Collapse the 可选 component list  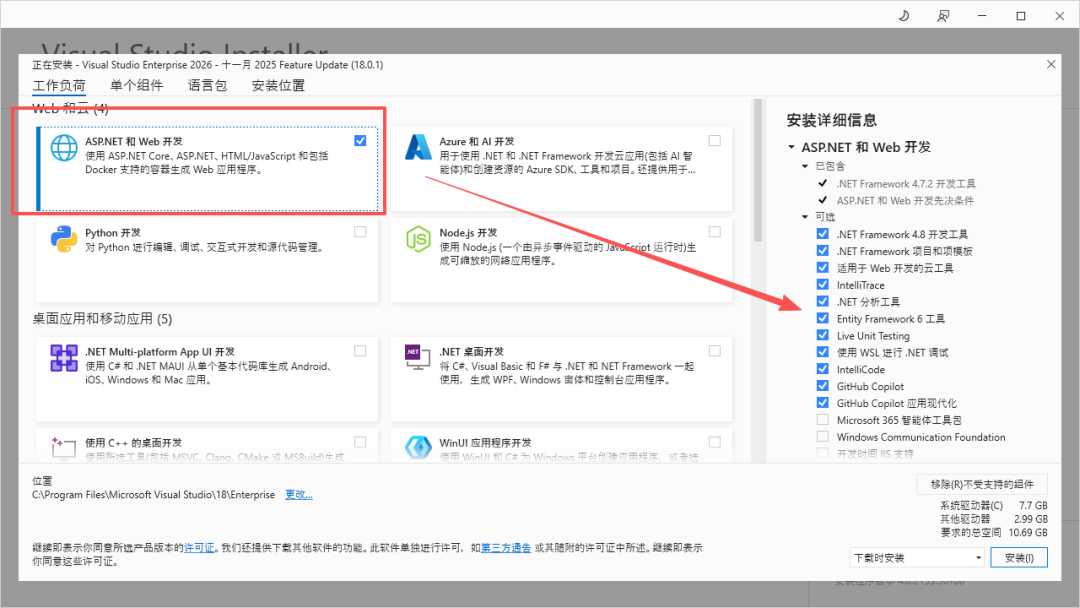pyautogui.click(x=807, y=216)
